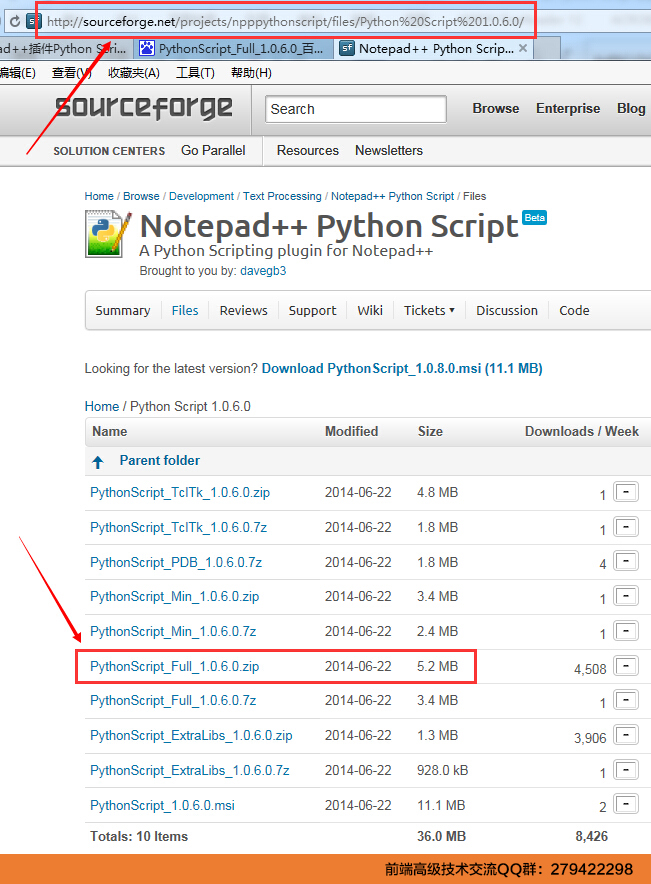
Task: Click the SourceForge favicon in address bar
Action: (34, 21)
